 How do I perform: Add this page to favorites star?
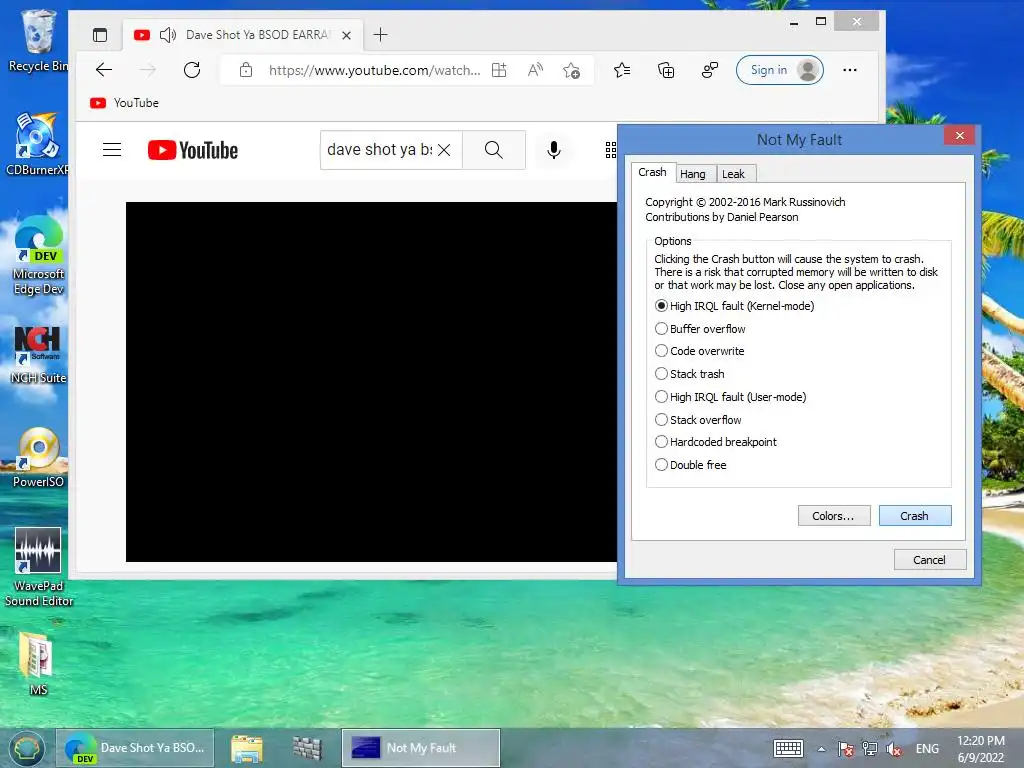tap(571, 70)
